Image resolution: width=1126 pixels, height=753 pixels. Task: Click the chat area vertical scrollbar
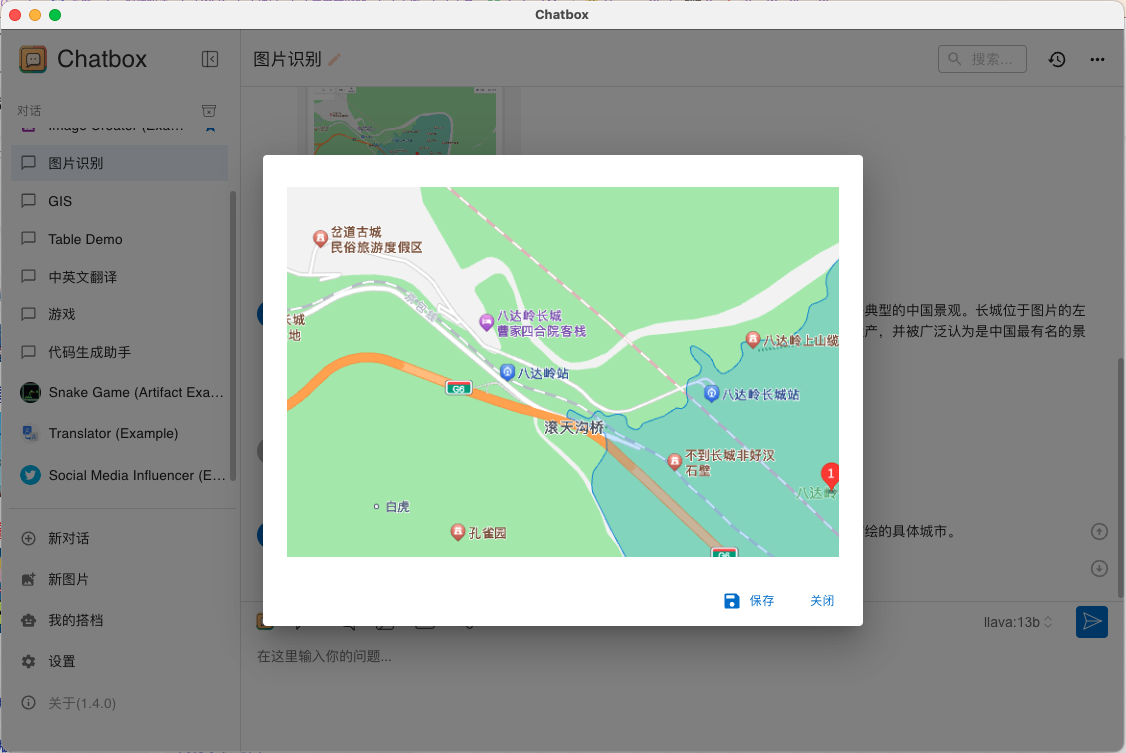[x=1120, y=477]
